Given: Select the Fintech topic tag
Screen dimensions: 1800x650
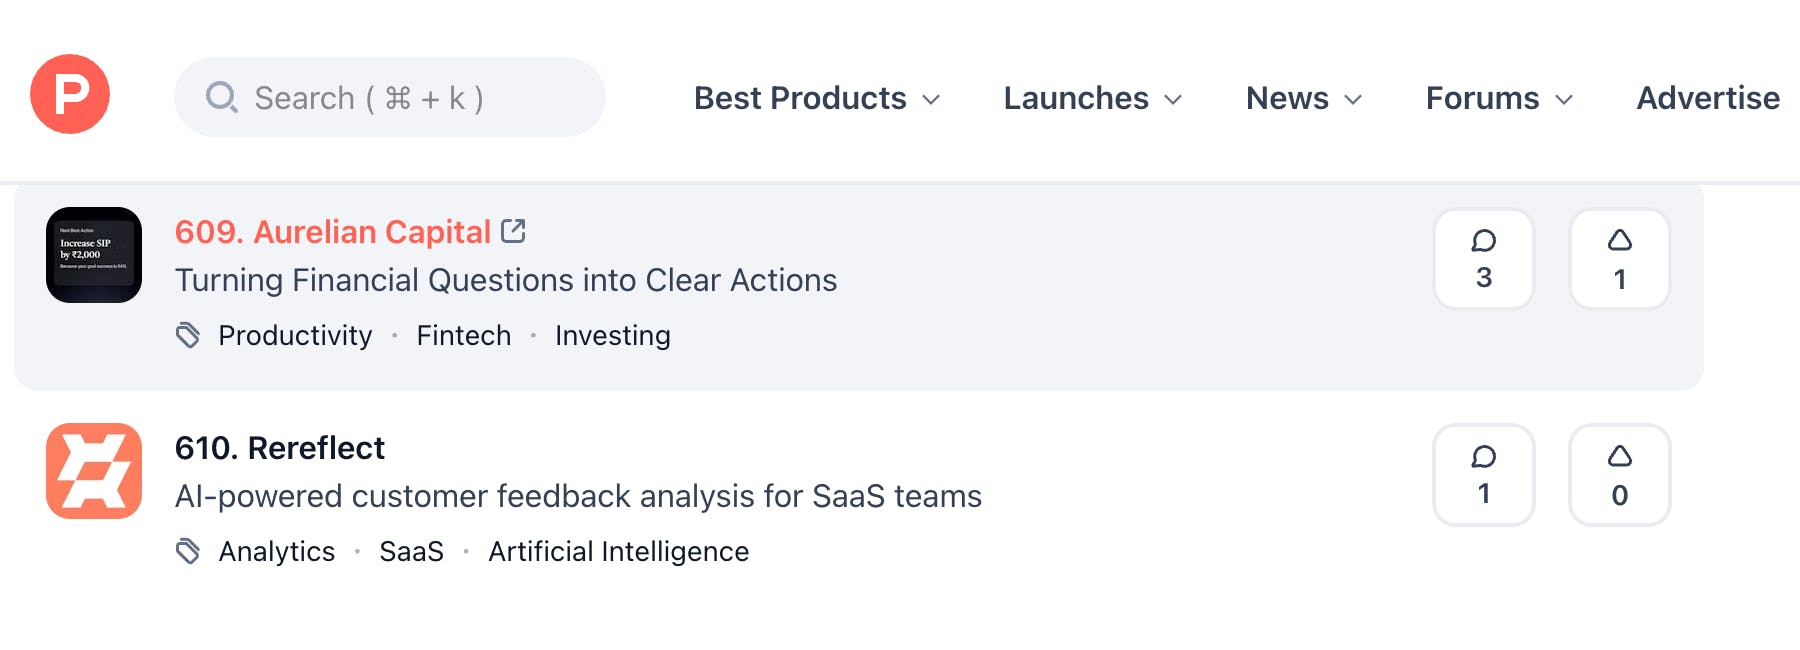Looking at the screenshot, I should (463, 336).
